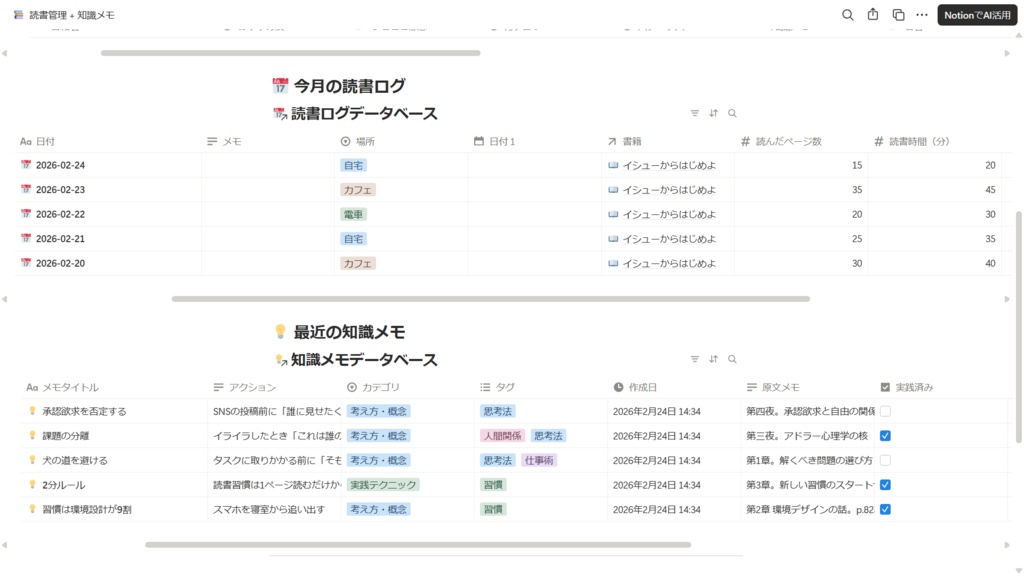The width and height of the screenshot is (1024, 576).
Task: Click the duplicate page icon near the top right
Action: click(x=896, y=14)
